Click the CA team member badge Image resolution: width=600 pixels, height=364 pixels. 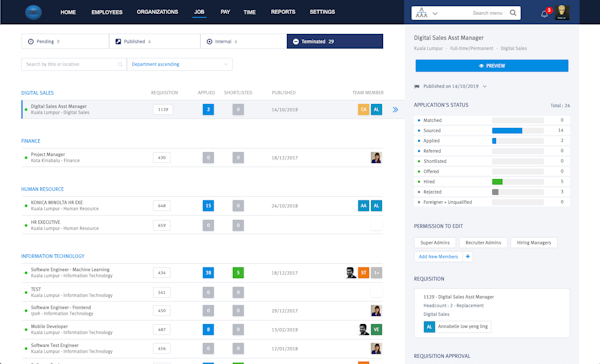coord(363,109)
